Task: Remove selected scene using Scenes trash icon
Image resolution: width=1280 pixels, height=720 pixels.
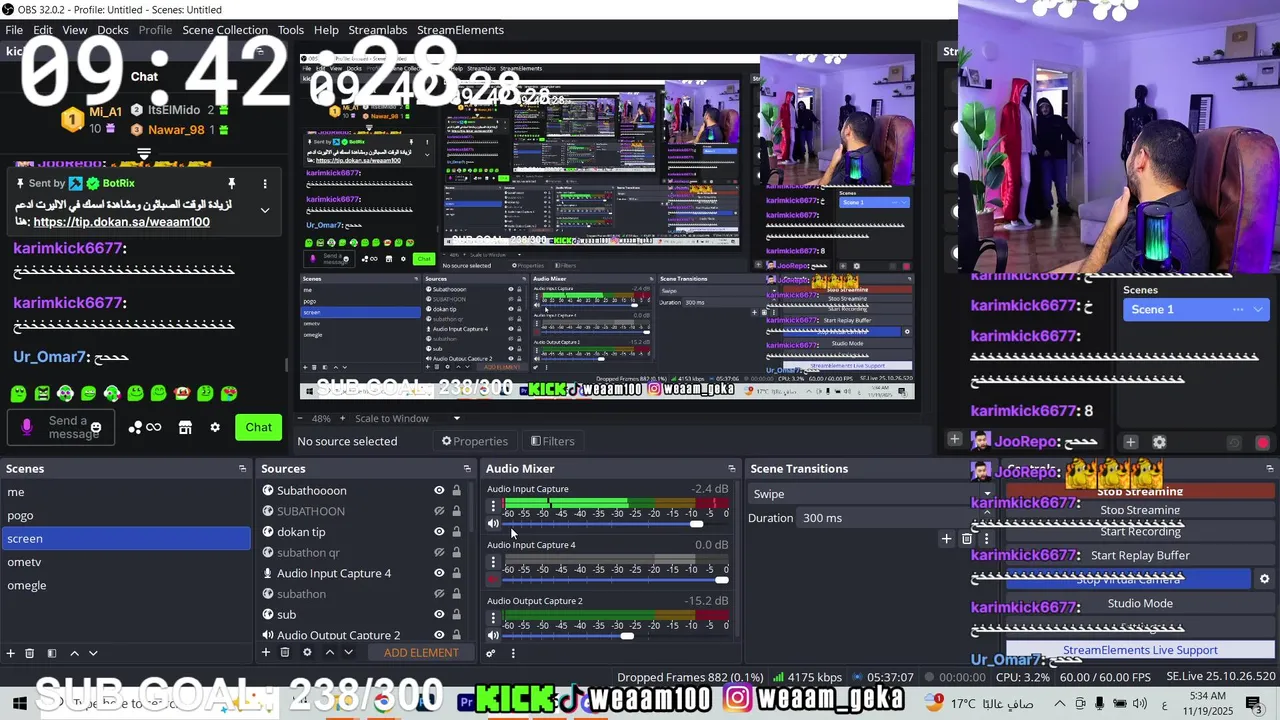Action: (30, 653)
